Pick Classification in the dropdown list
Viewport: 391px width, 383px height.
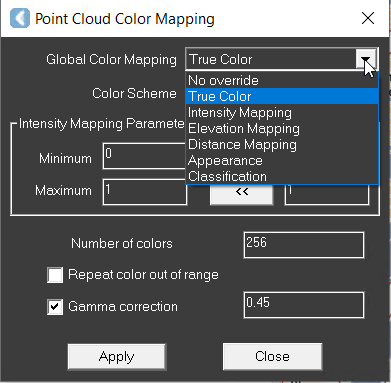282,176
